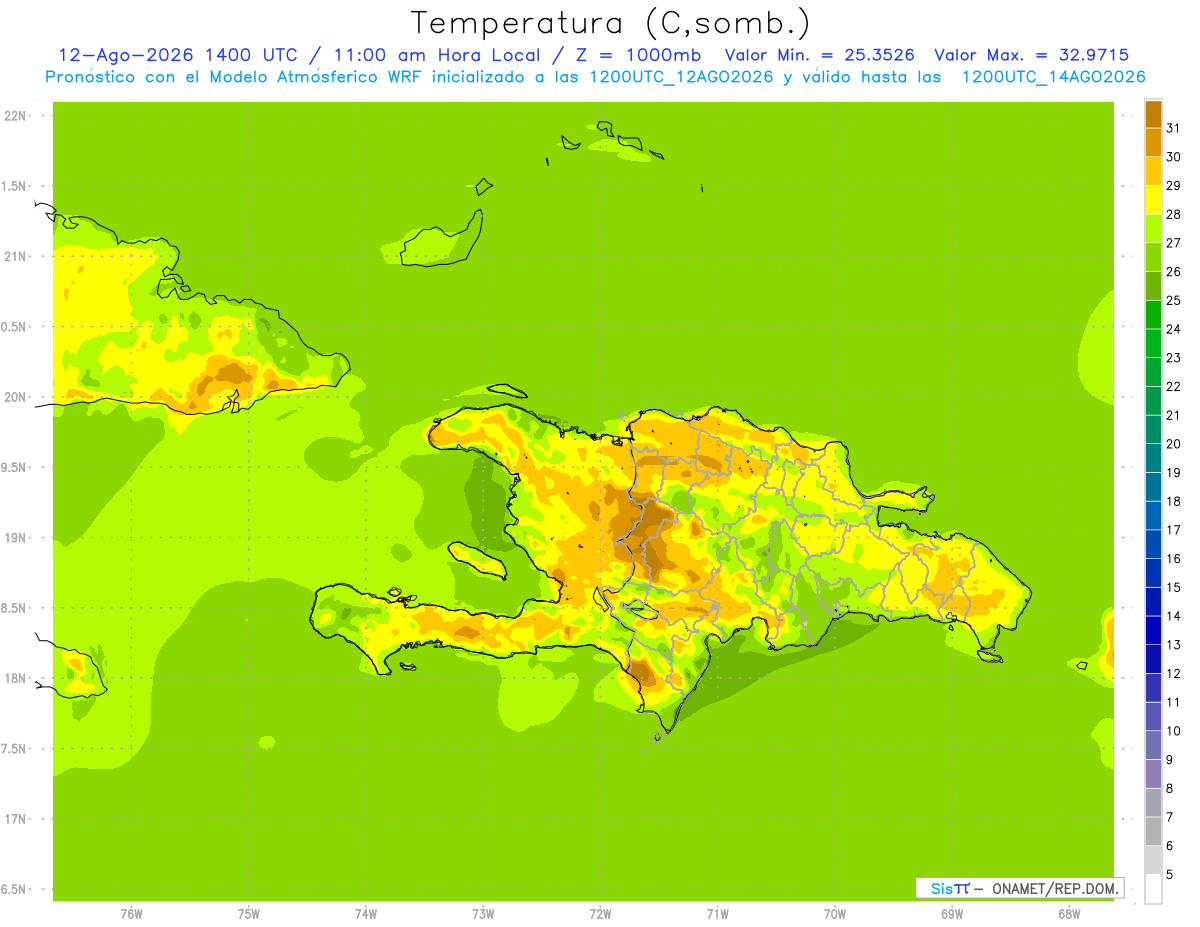
Task: Click the 69W longitude axis label
Action: 952,914
